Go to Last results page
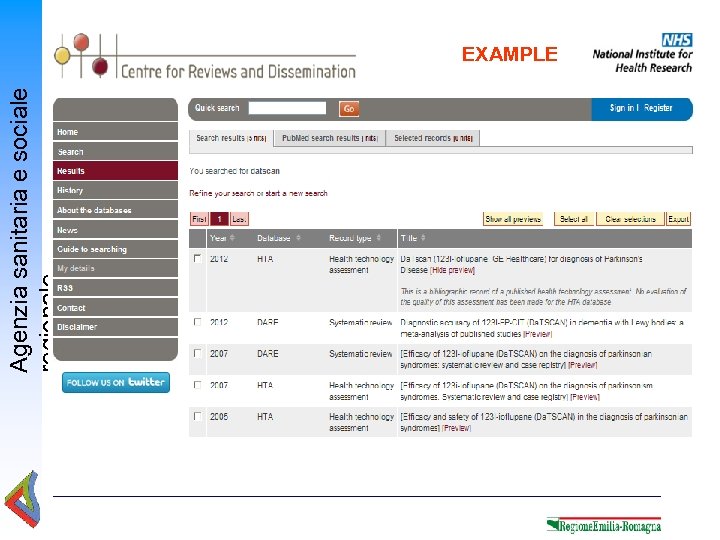Viewport: 720px width, 540px height. (239, 219)
